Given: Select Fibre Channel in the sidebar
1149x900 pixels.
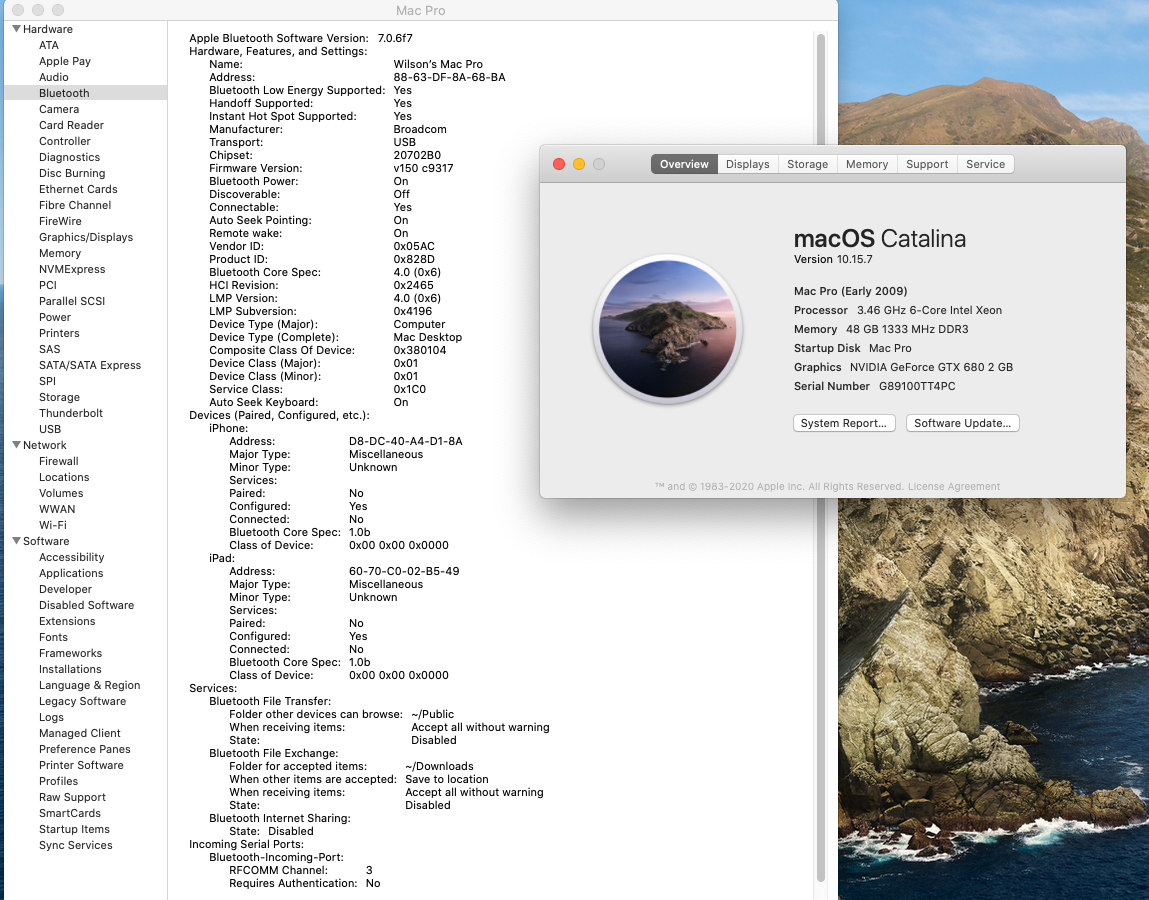Looking at the screenshot, I should (75, 205).
